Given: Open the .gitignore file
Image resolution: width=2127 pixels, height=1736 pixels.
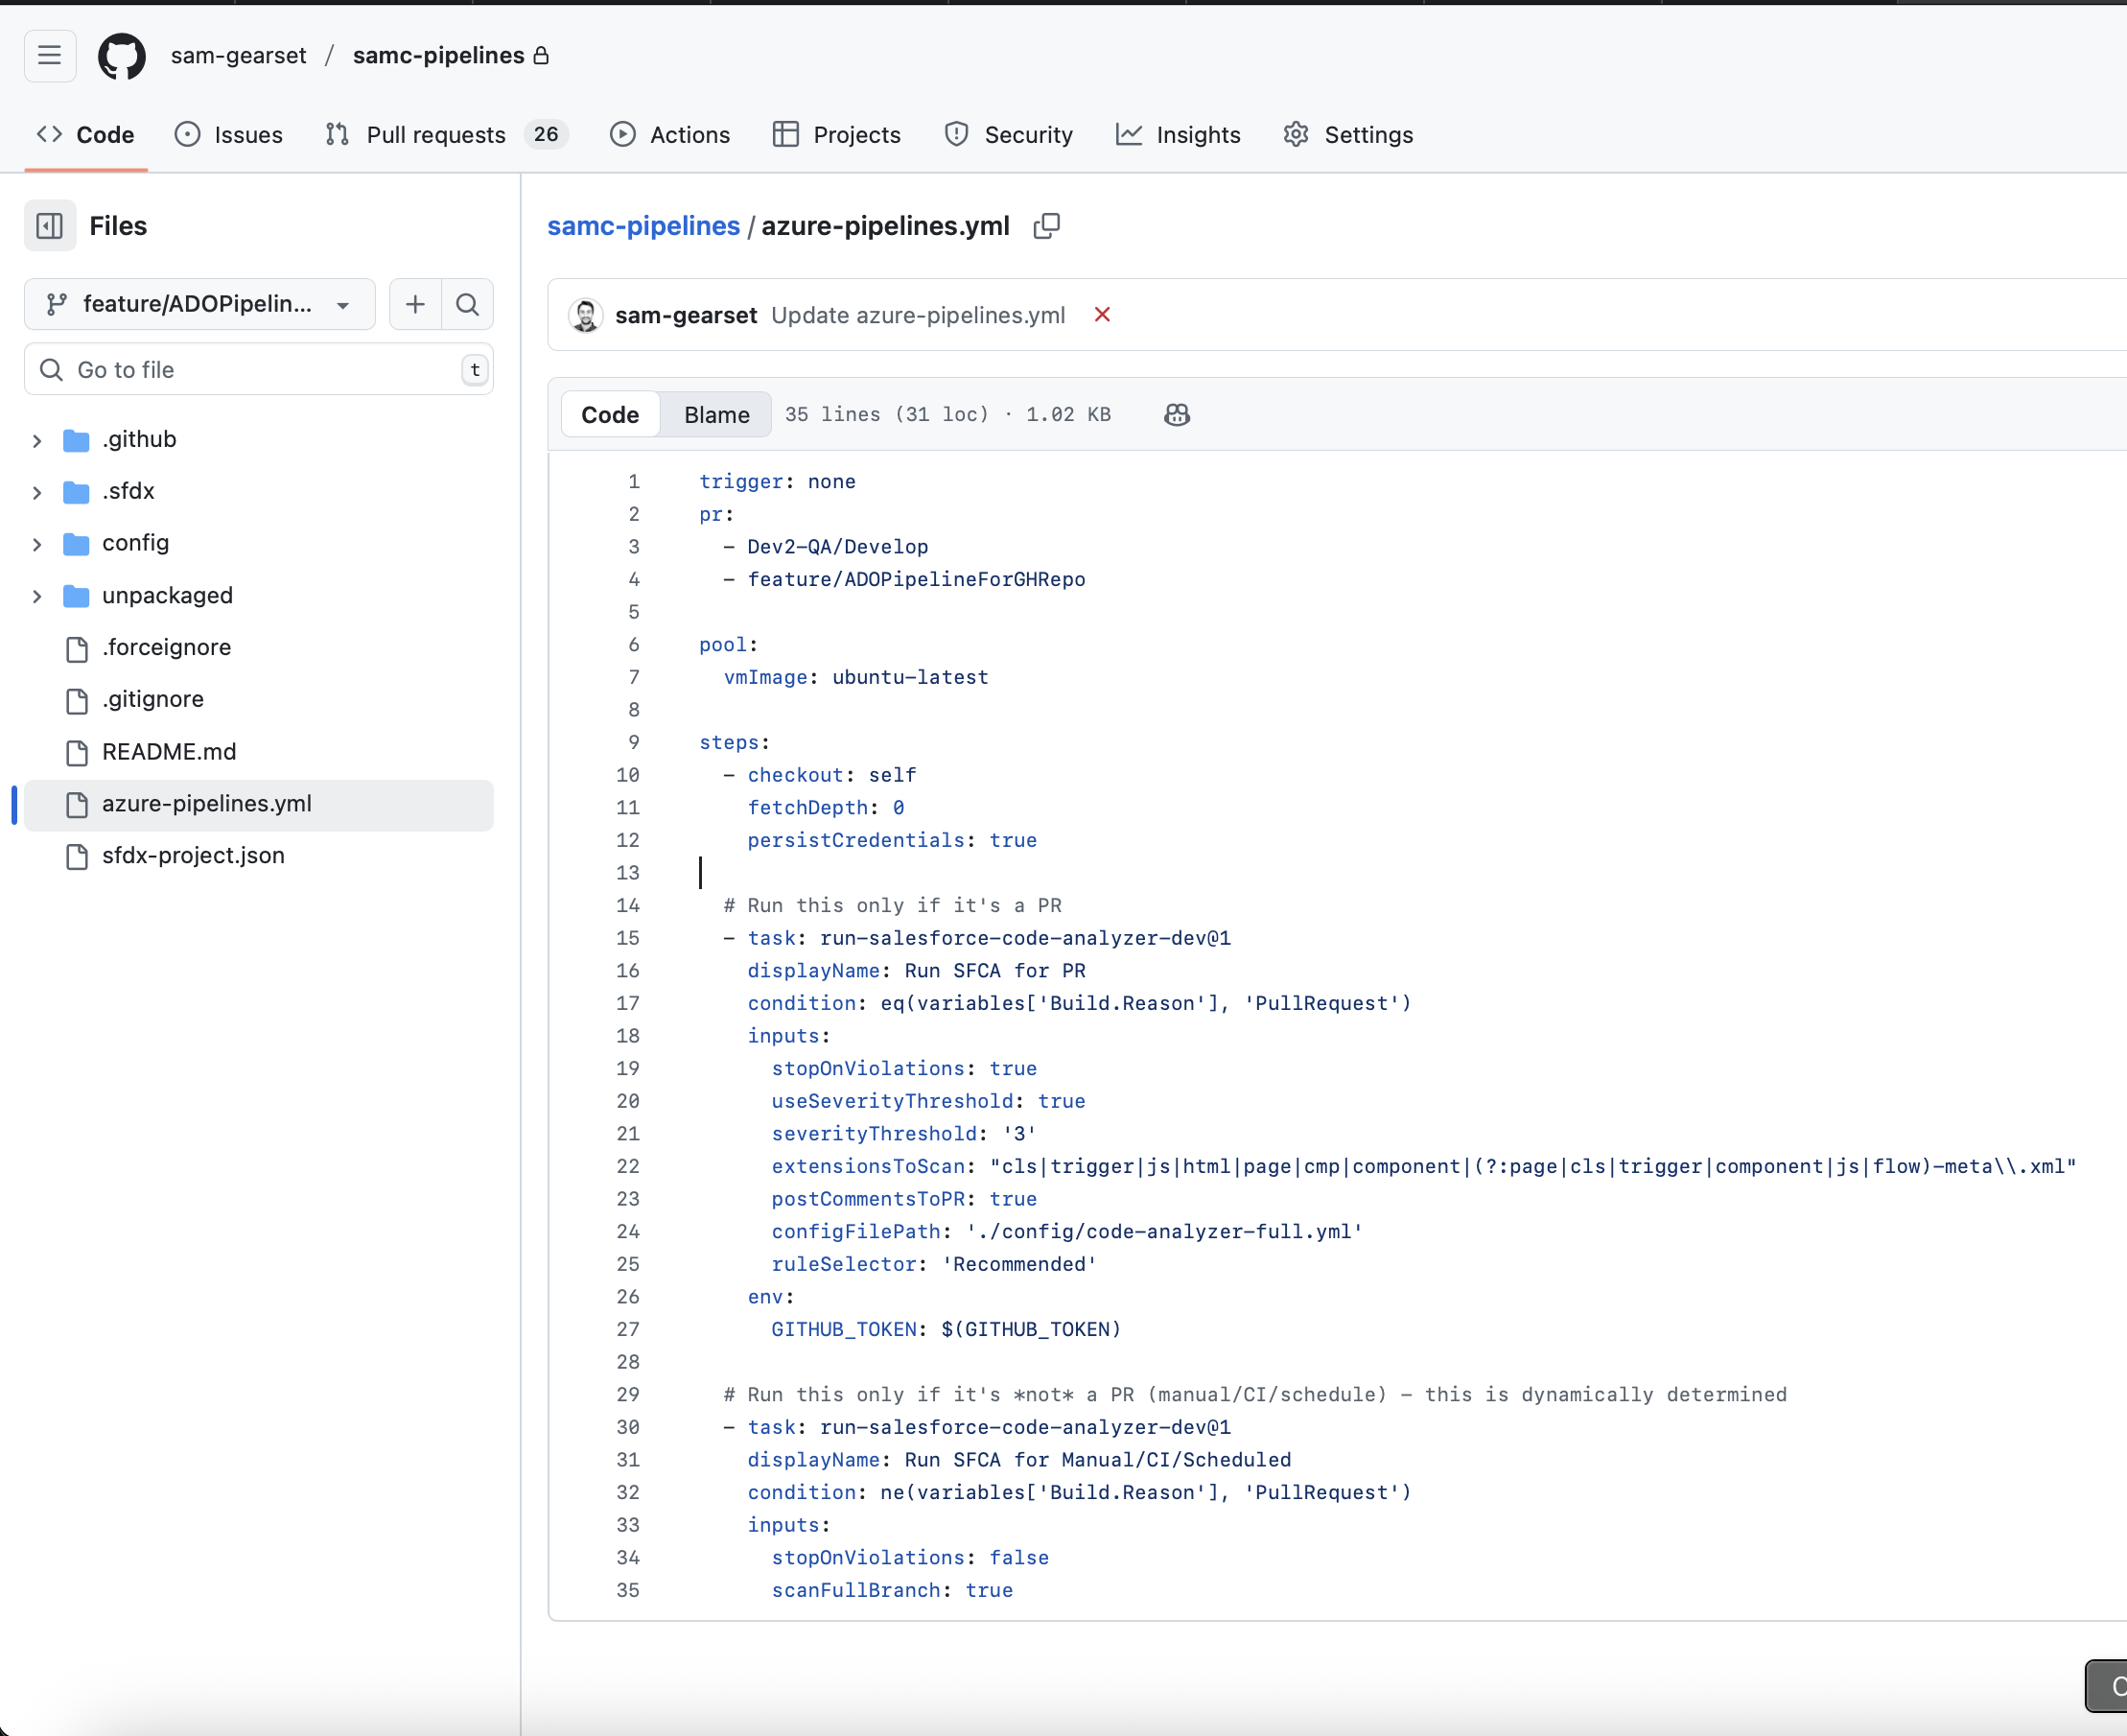Looking at the screenshot, I should coord(153,700).
